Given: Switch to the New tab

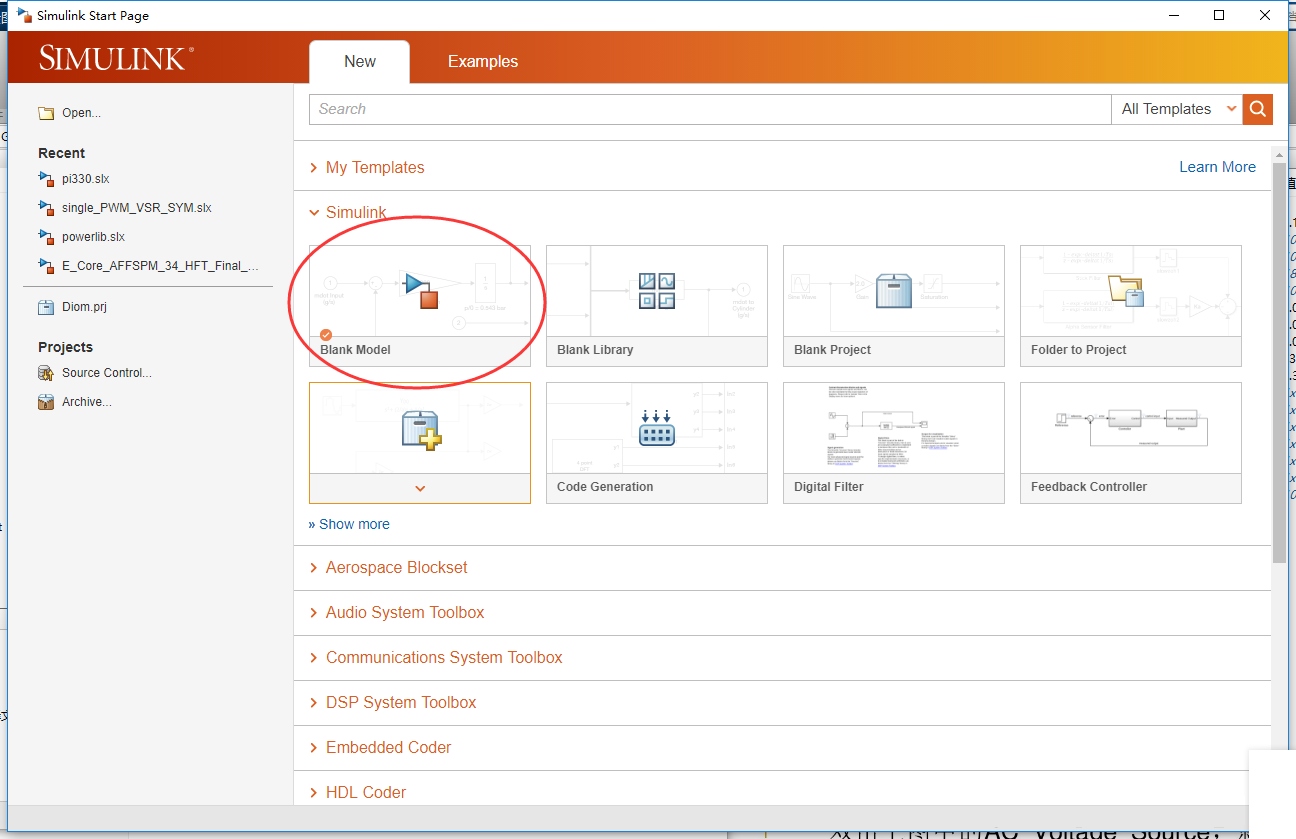Looking at the screenshot, I should (x=360, y=61).
